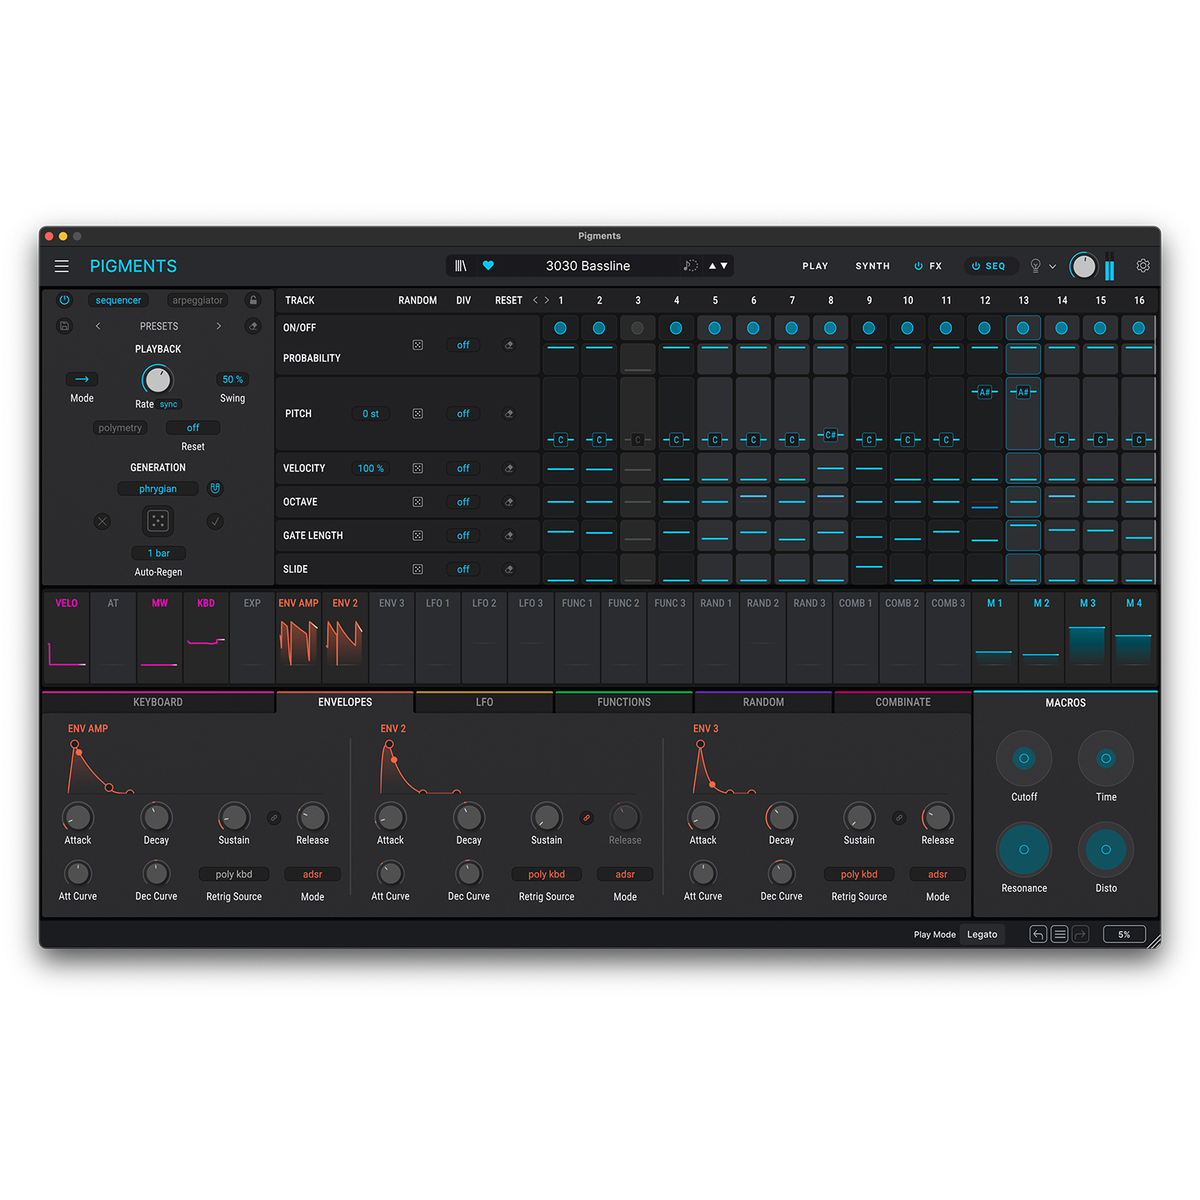Click the scale magnet icon beside phrygian
This screenshot has width=1200, height=1200.
(x=215, y=489)
